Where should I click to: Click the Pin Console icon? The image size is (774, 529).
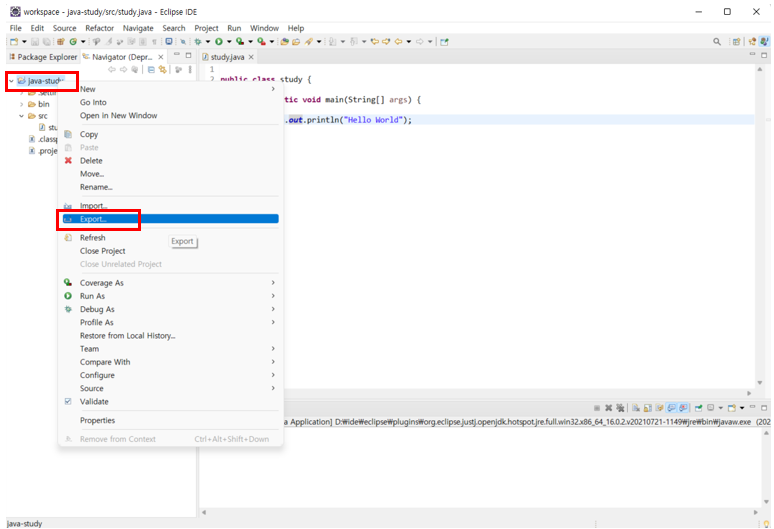click(x=698, y=408)
